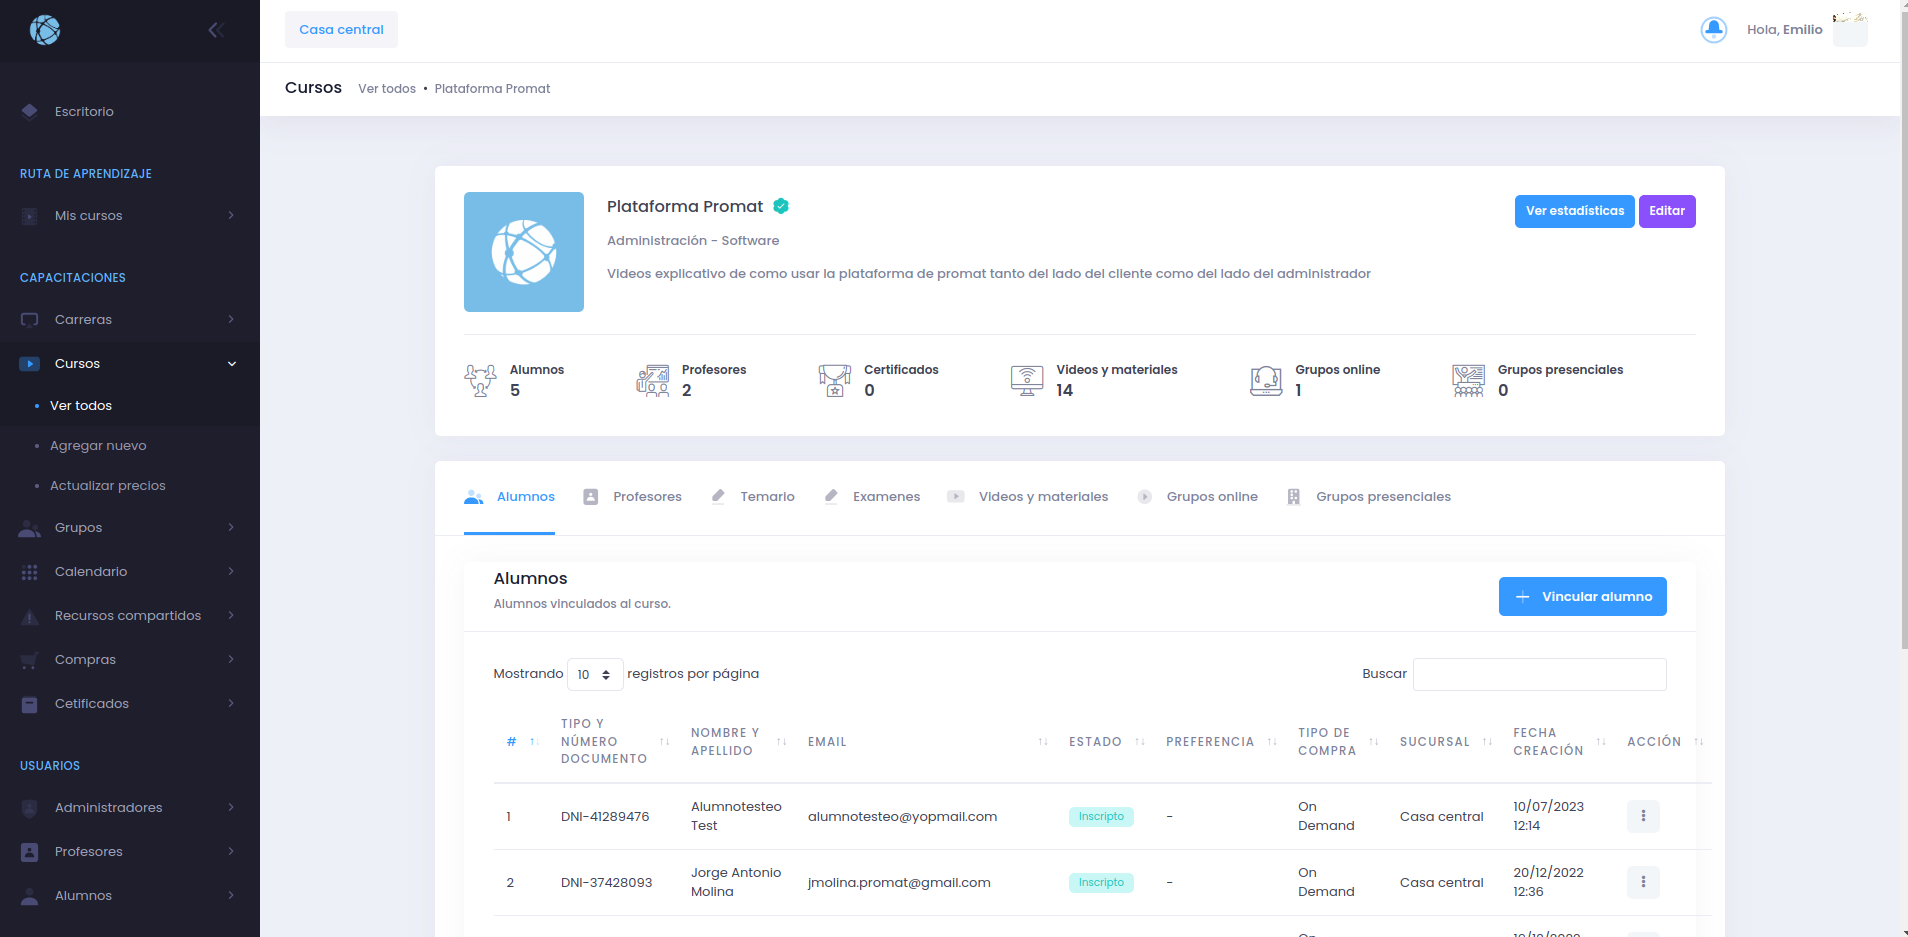Click the Compras icon in sidebar
This screenshot has width=1908, height=937.
[29, 659]
